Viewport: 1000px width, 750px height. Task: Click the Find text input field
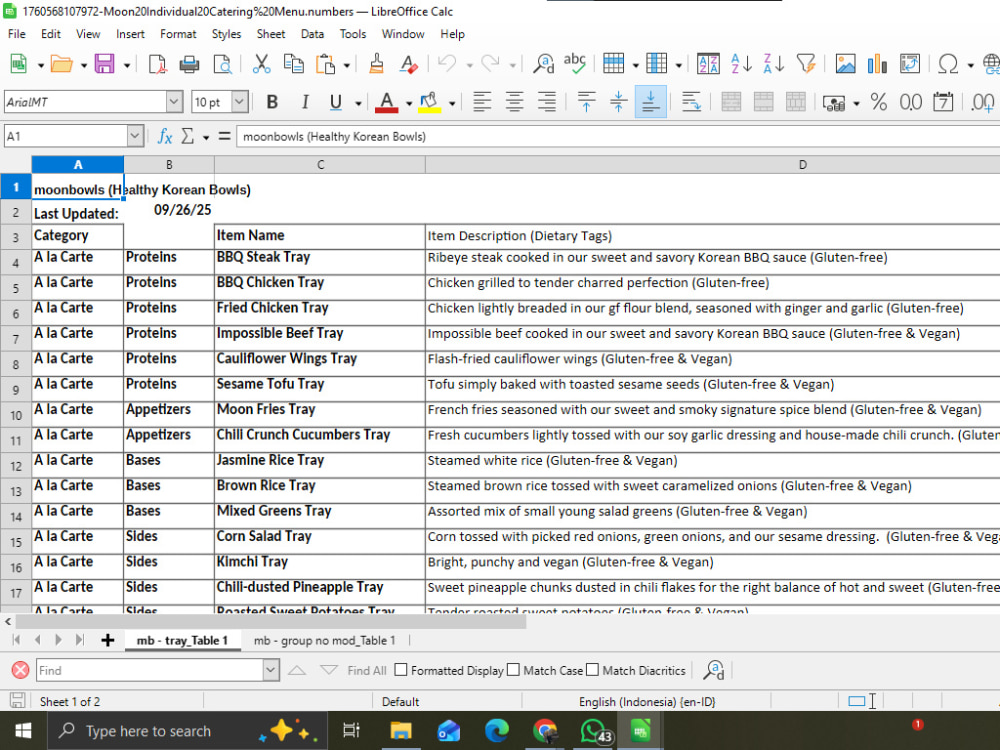point(151,670)
